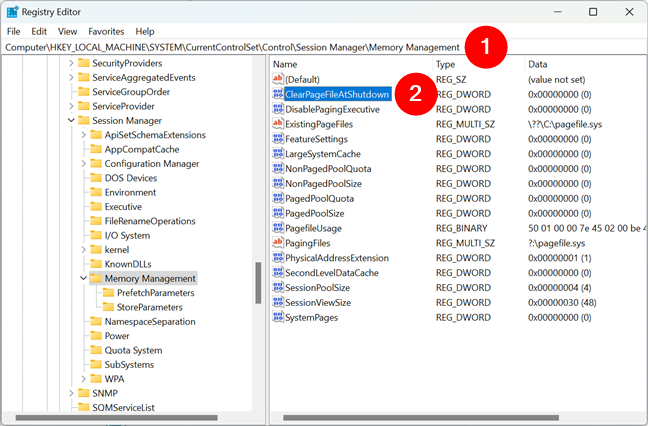This screenshot has height=426, width=648.
Task: Select the SecondLevelDataCache value
Action: 332,273
